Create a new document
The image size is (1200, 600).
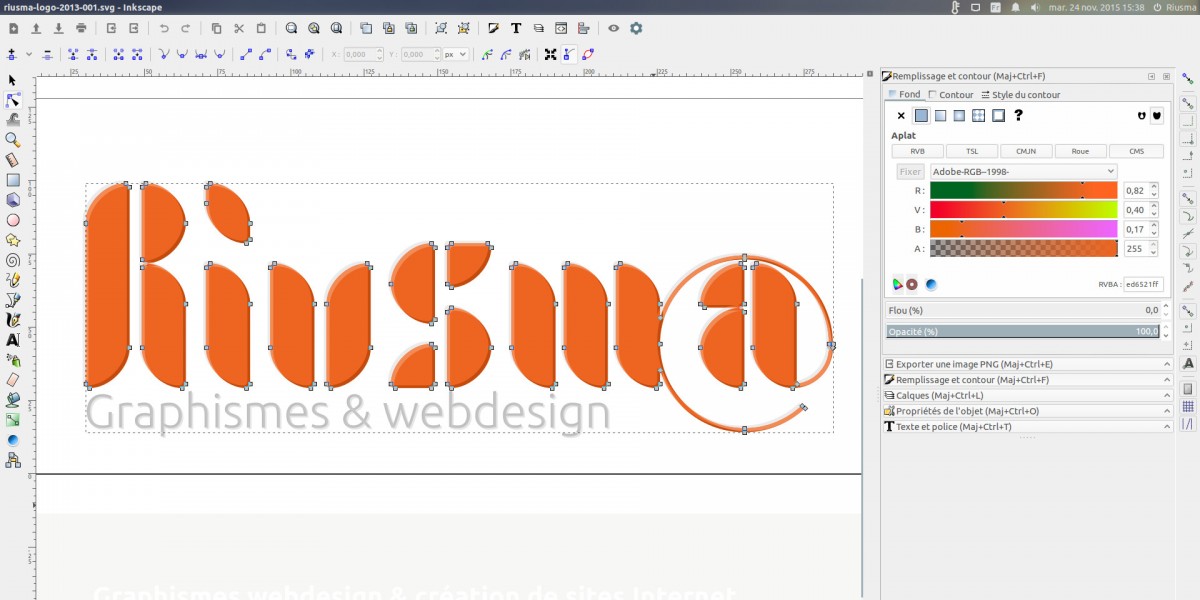click(13, 29)
